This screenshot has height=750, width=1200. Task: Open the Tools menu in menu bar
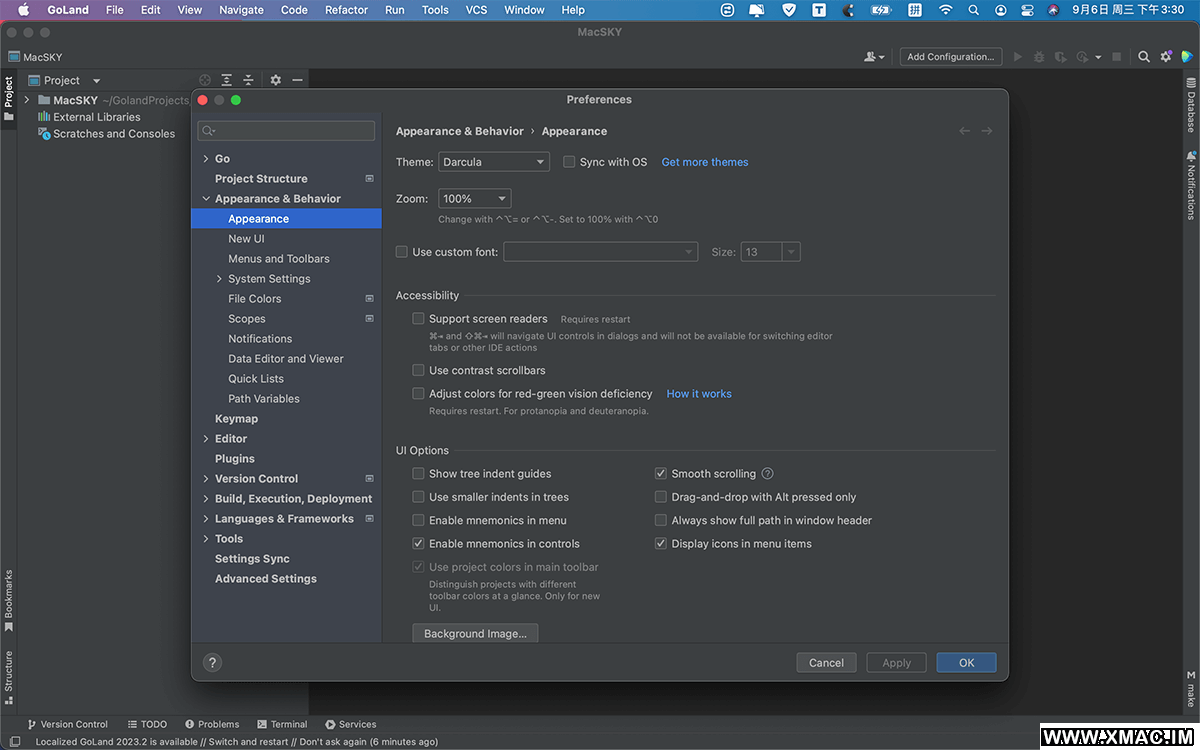[x=435, y=10]
